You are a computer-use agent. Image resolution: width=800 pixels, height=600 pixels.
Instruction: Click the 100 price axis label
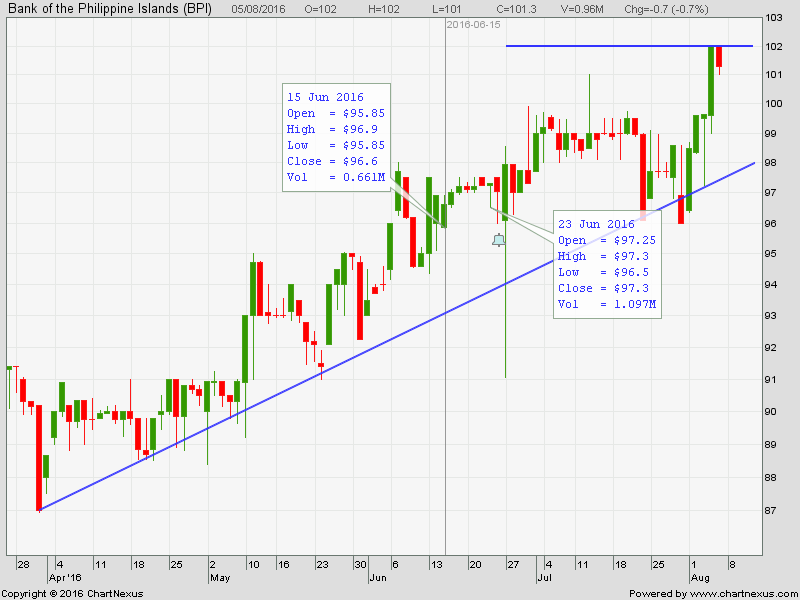[x=774, y=104]
